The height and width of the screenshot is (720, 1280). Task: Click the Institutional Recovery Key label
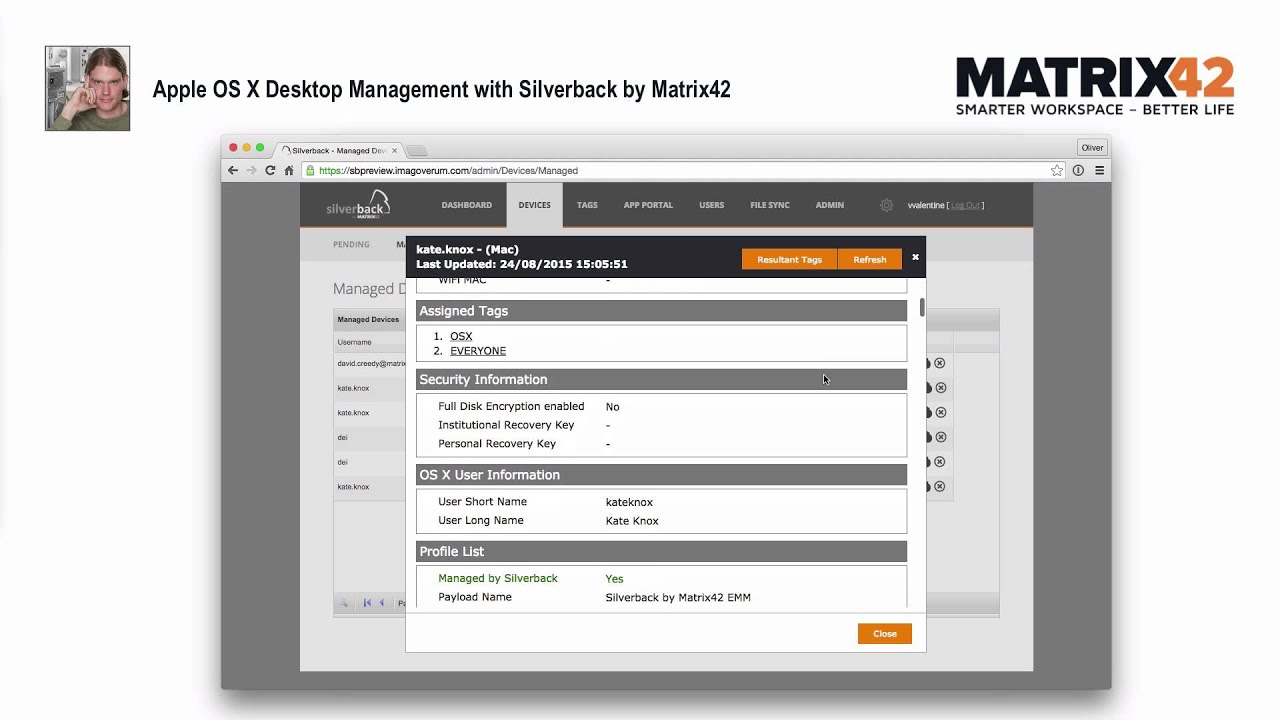pos(506,425)
